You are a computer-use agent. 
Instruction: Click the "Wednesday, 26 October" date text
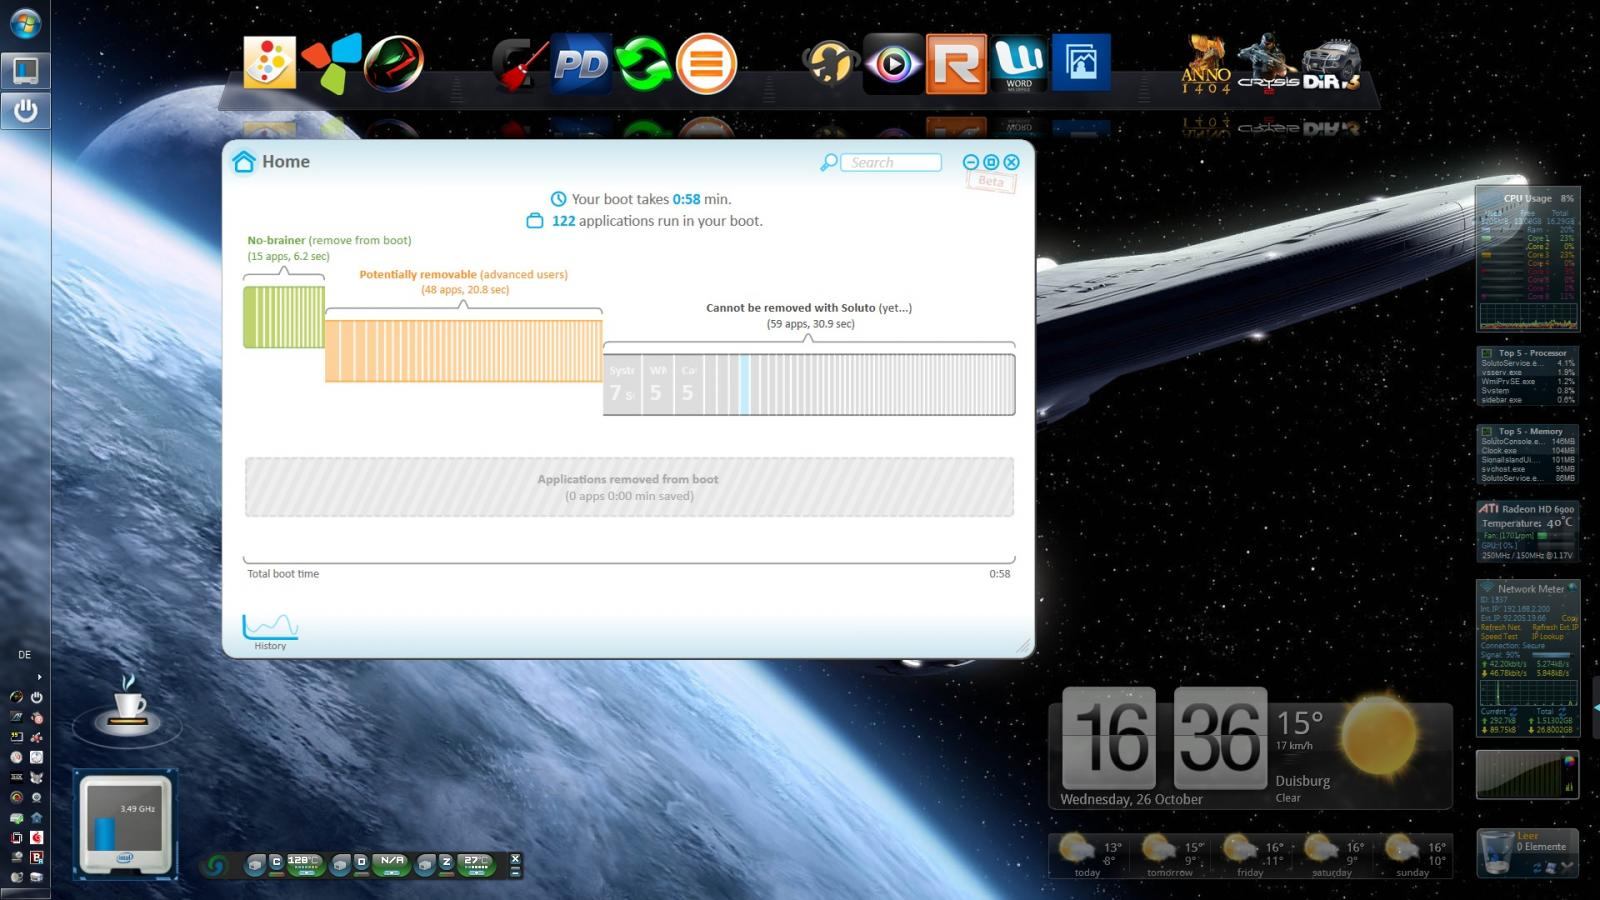click(1131, 799)
